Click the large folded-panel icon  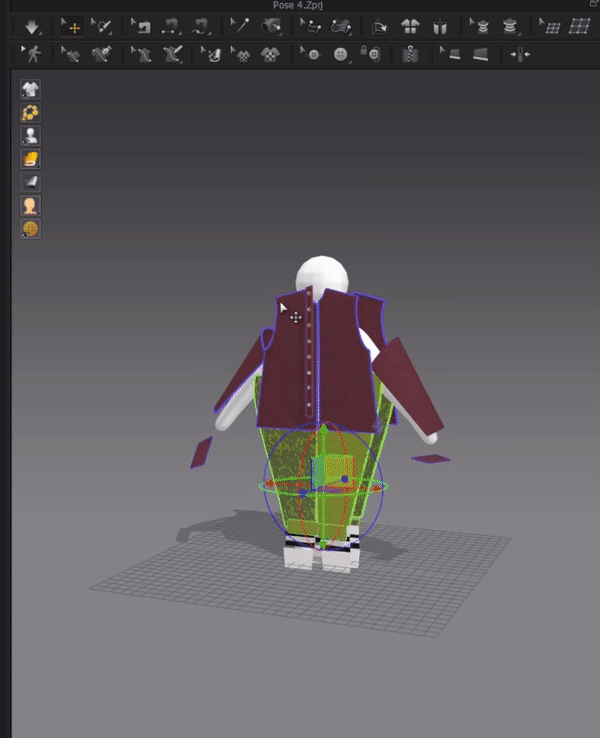pyautogui.click(x=480, y=54)
